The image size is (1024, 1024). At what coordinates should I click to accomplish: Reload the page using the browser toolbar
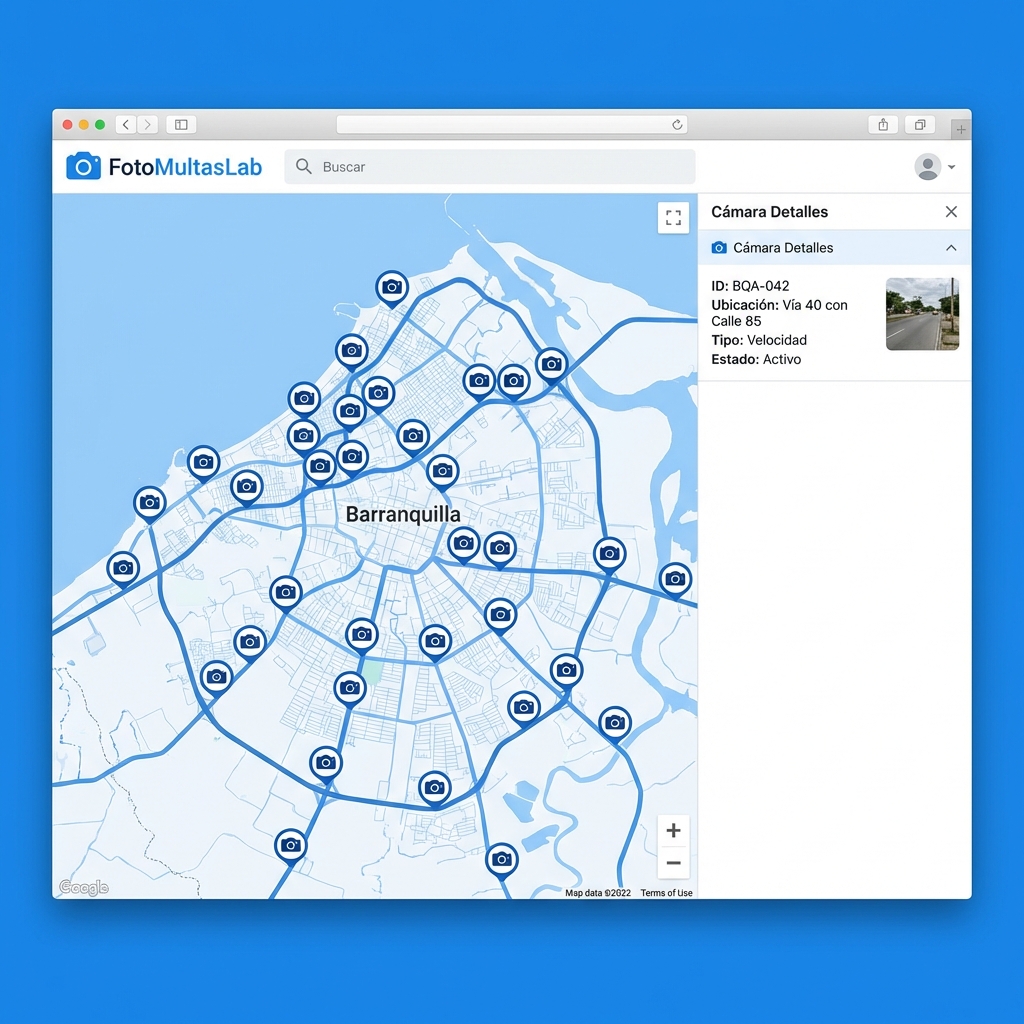point(679,124)
